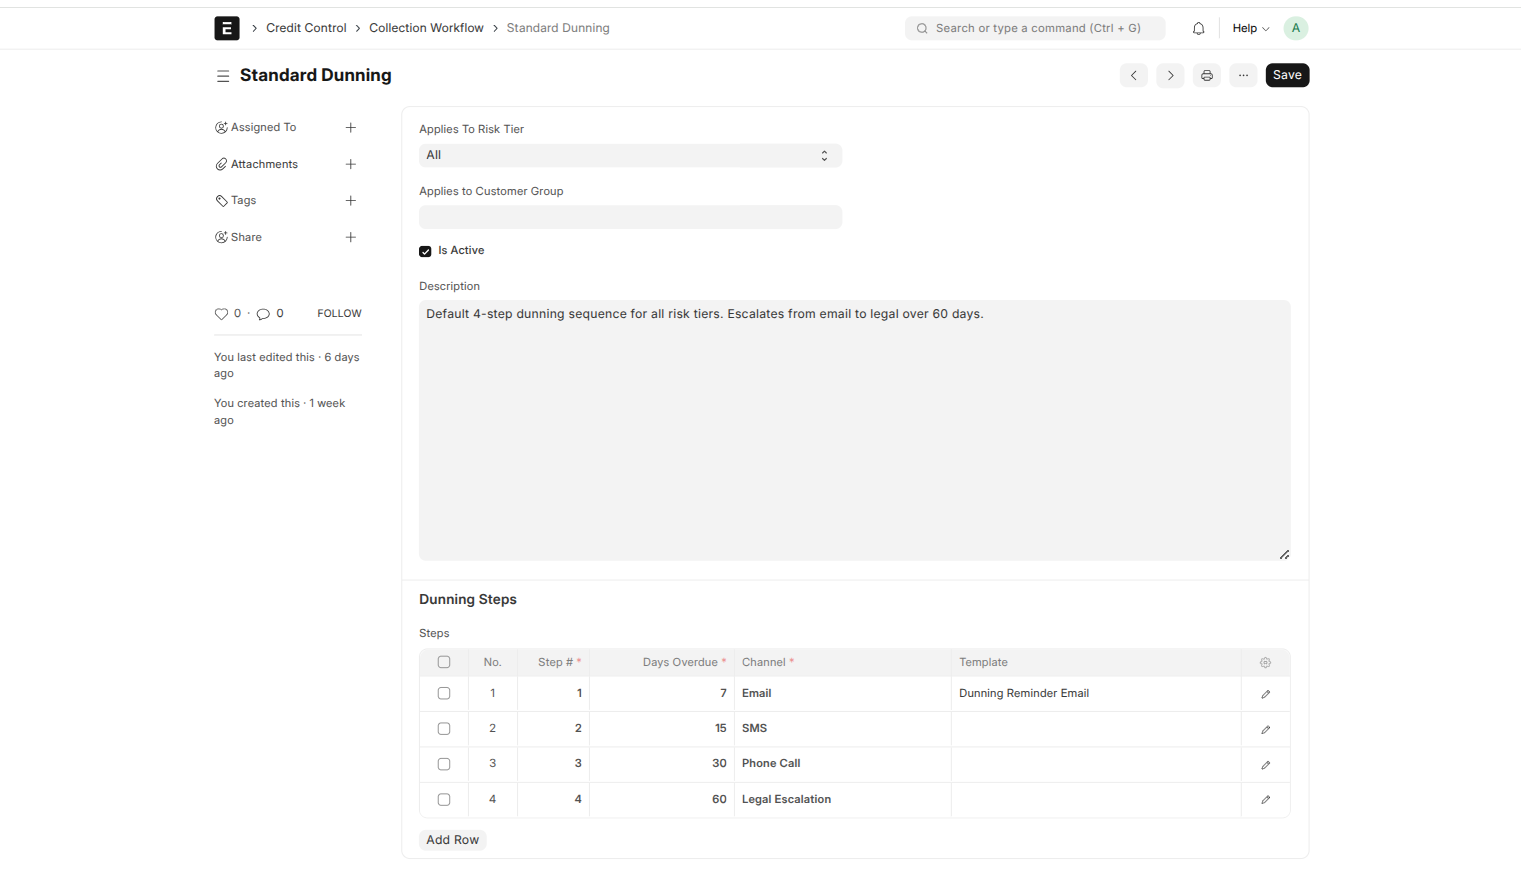Navigate to Credit Control breadcrumb
Image resolution: width=1521 pixels, height=871 pixels.
click(x=306, y=28)
